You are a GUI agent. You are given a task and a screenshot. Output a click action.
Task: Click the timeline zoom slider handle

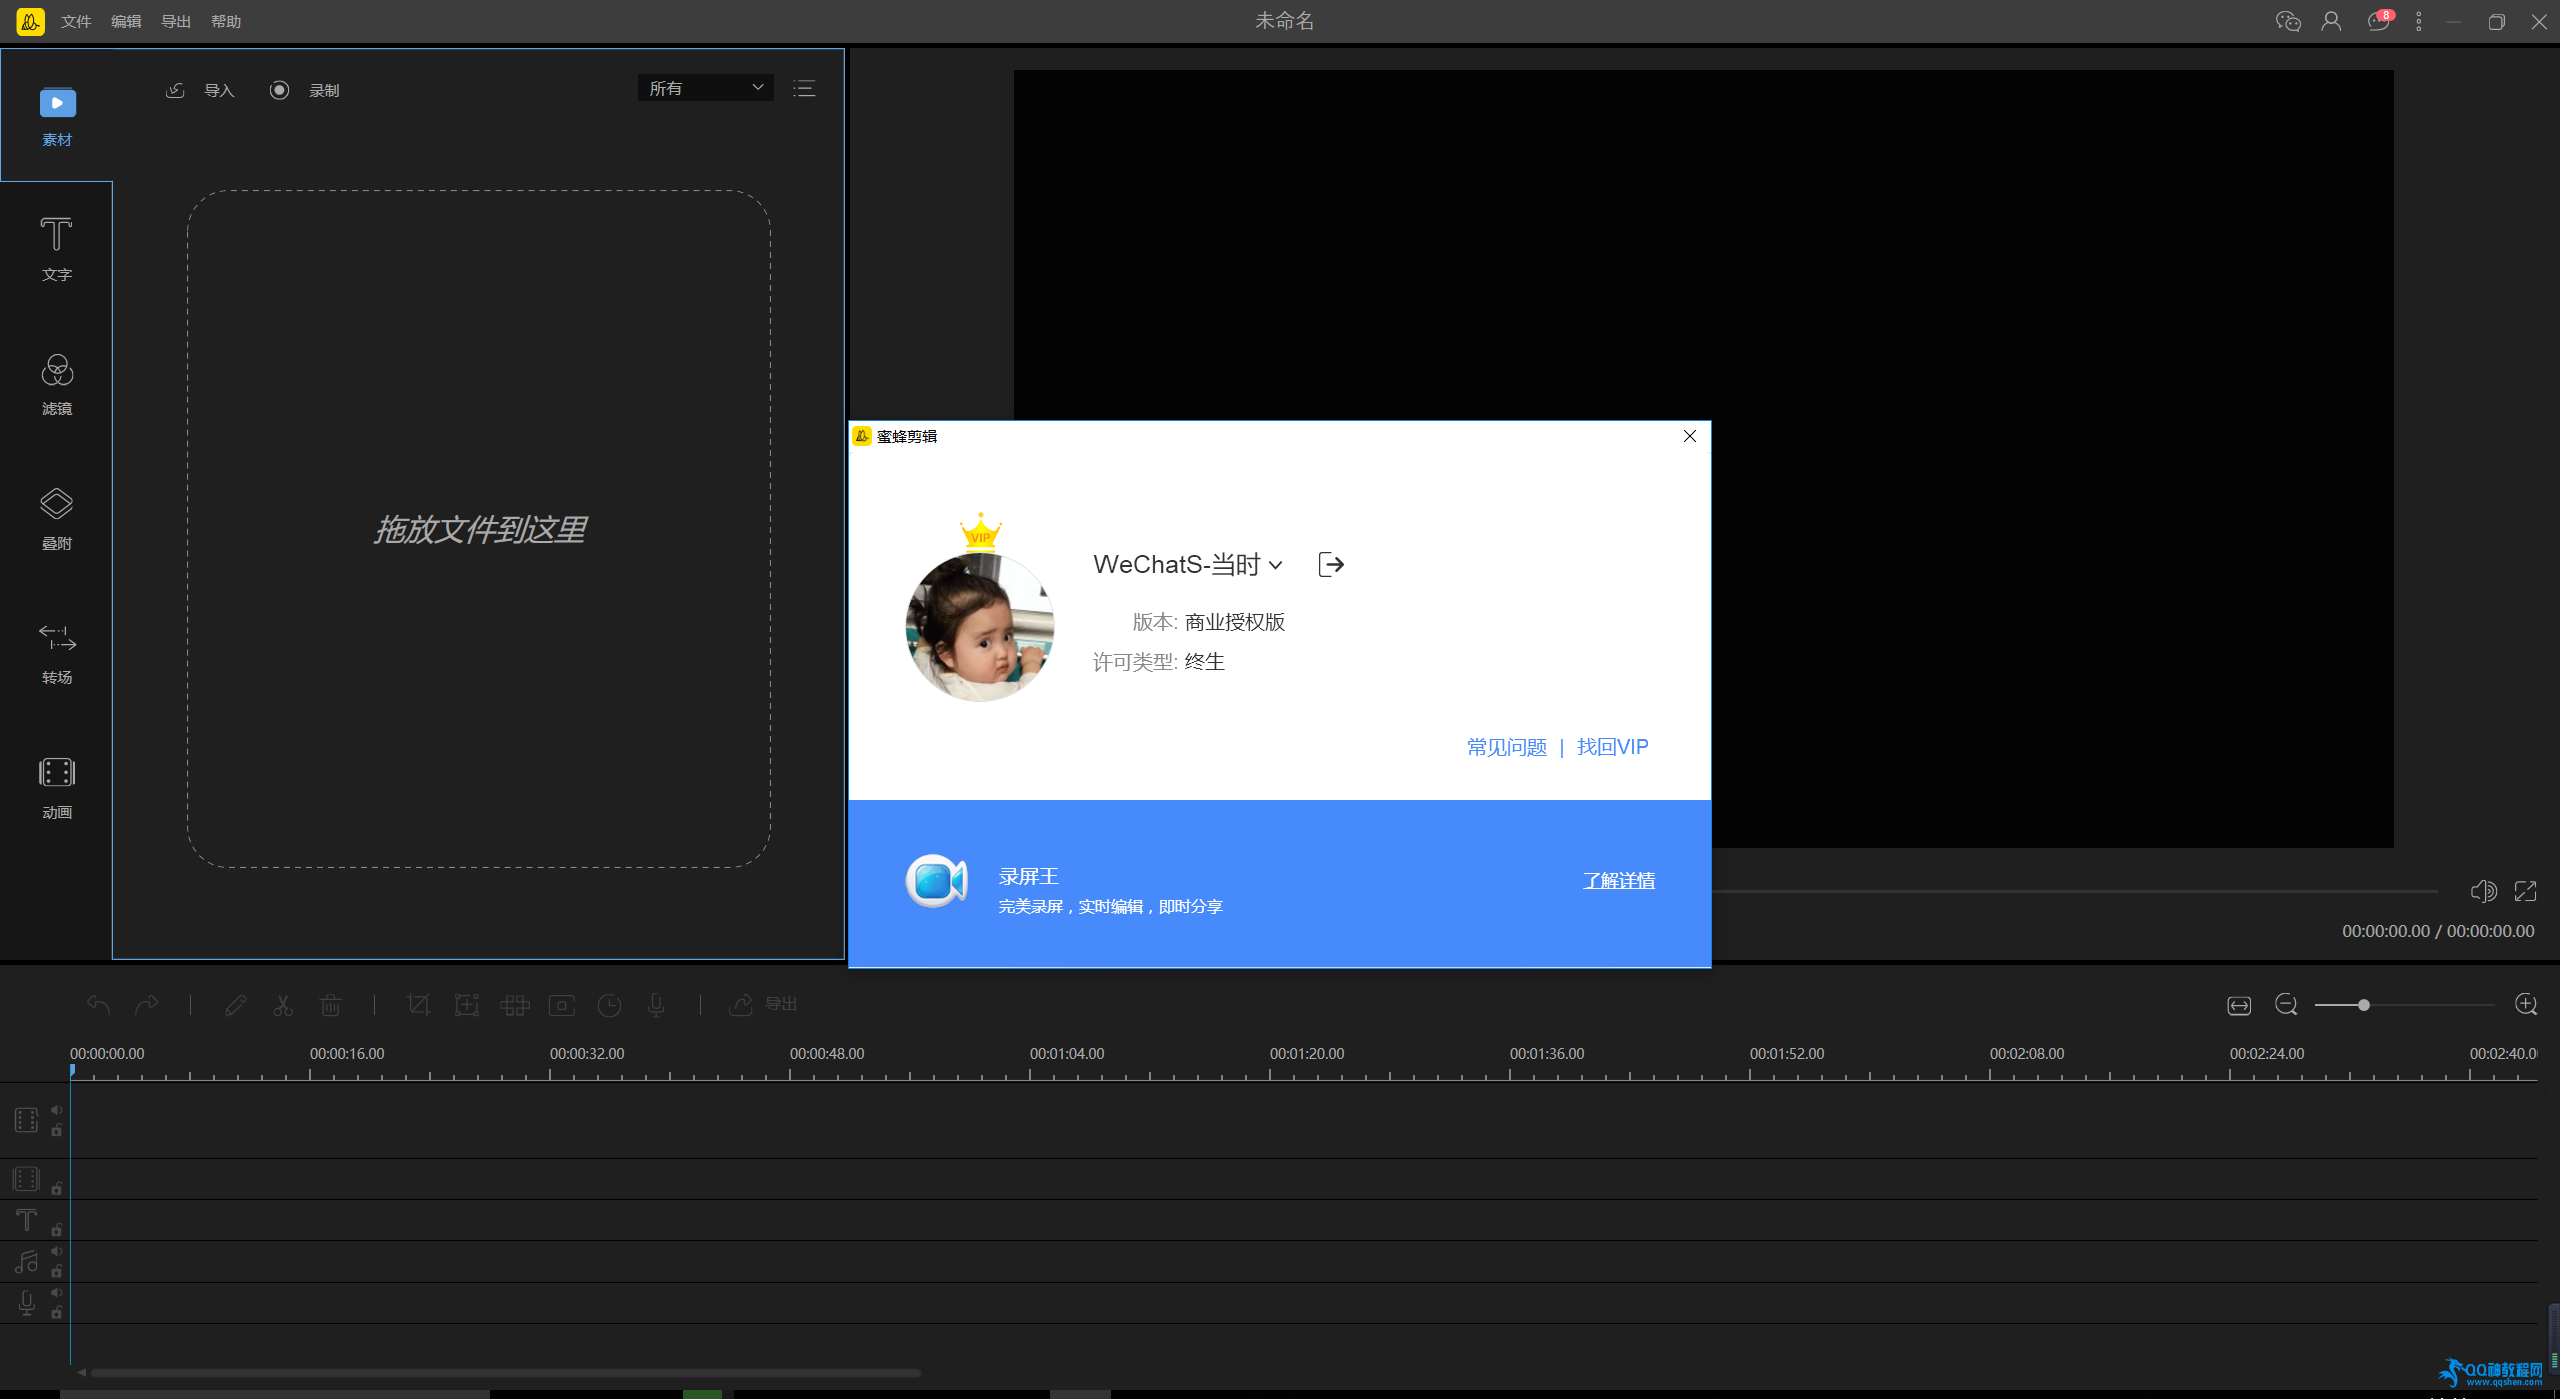[x=2363, y=1005]
